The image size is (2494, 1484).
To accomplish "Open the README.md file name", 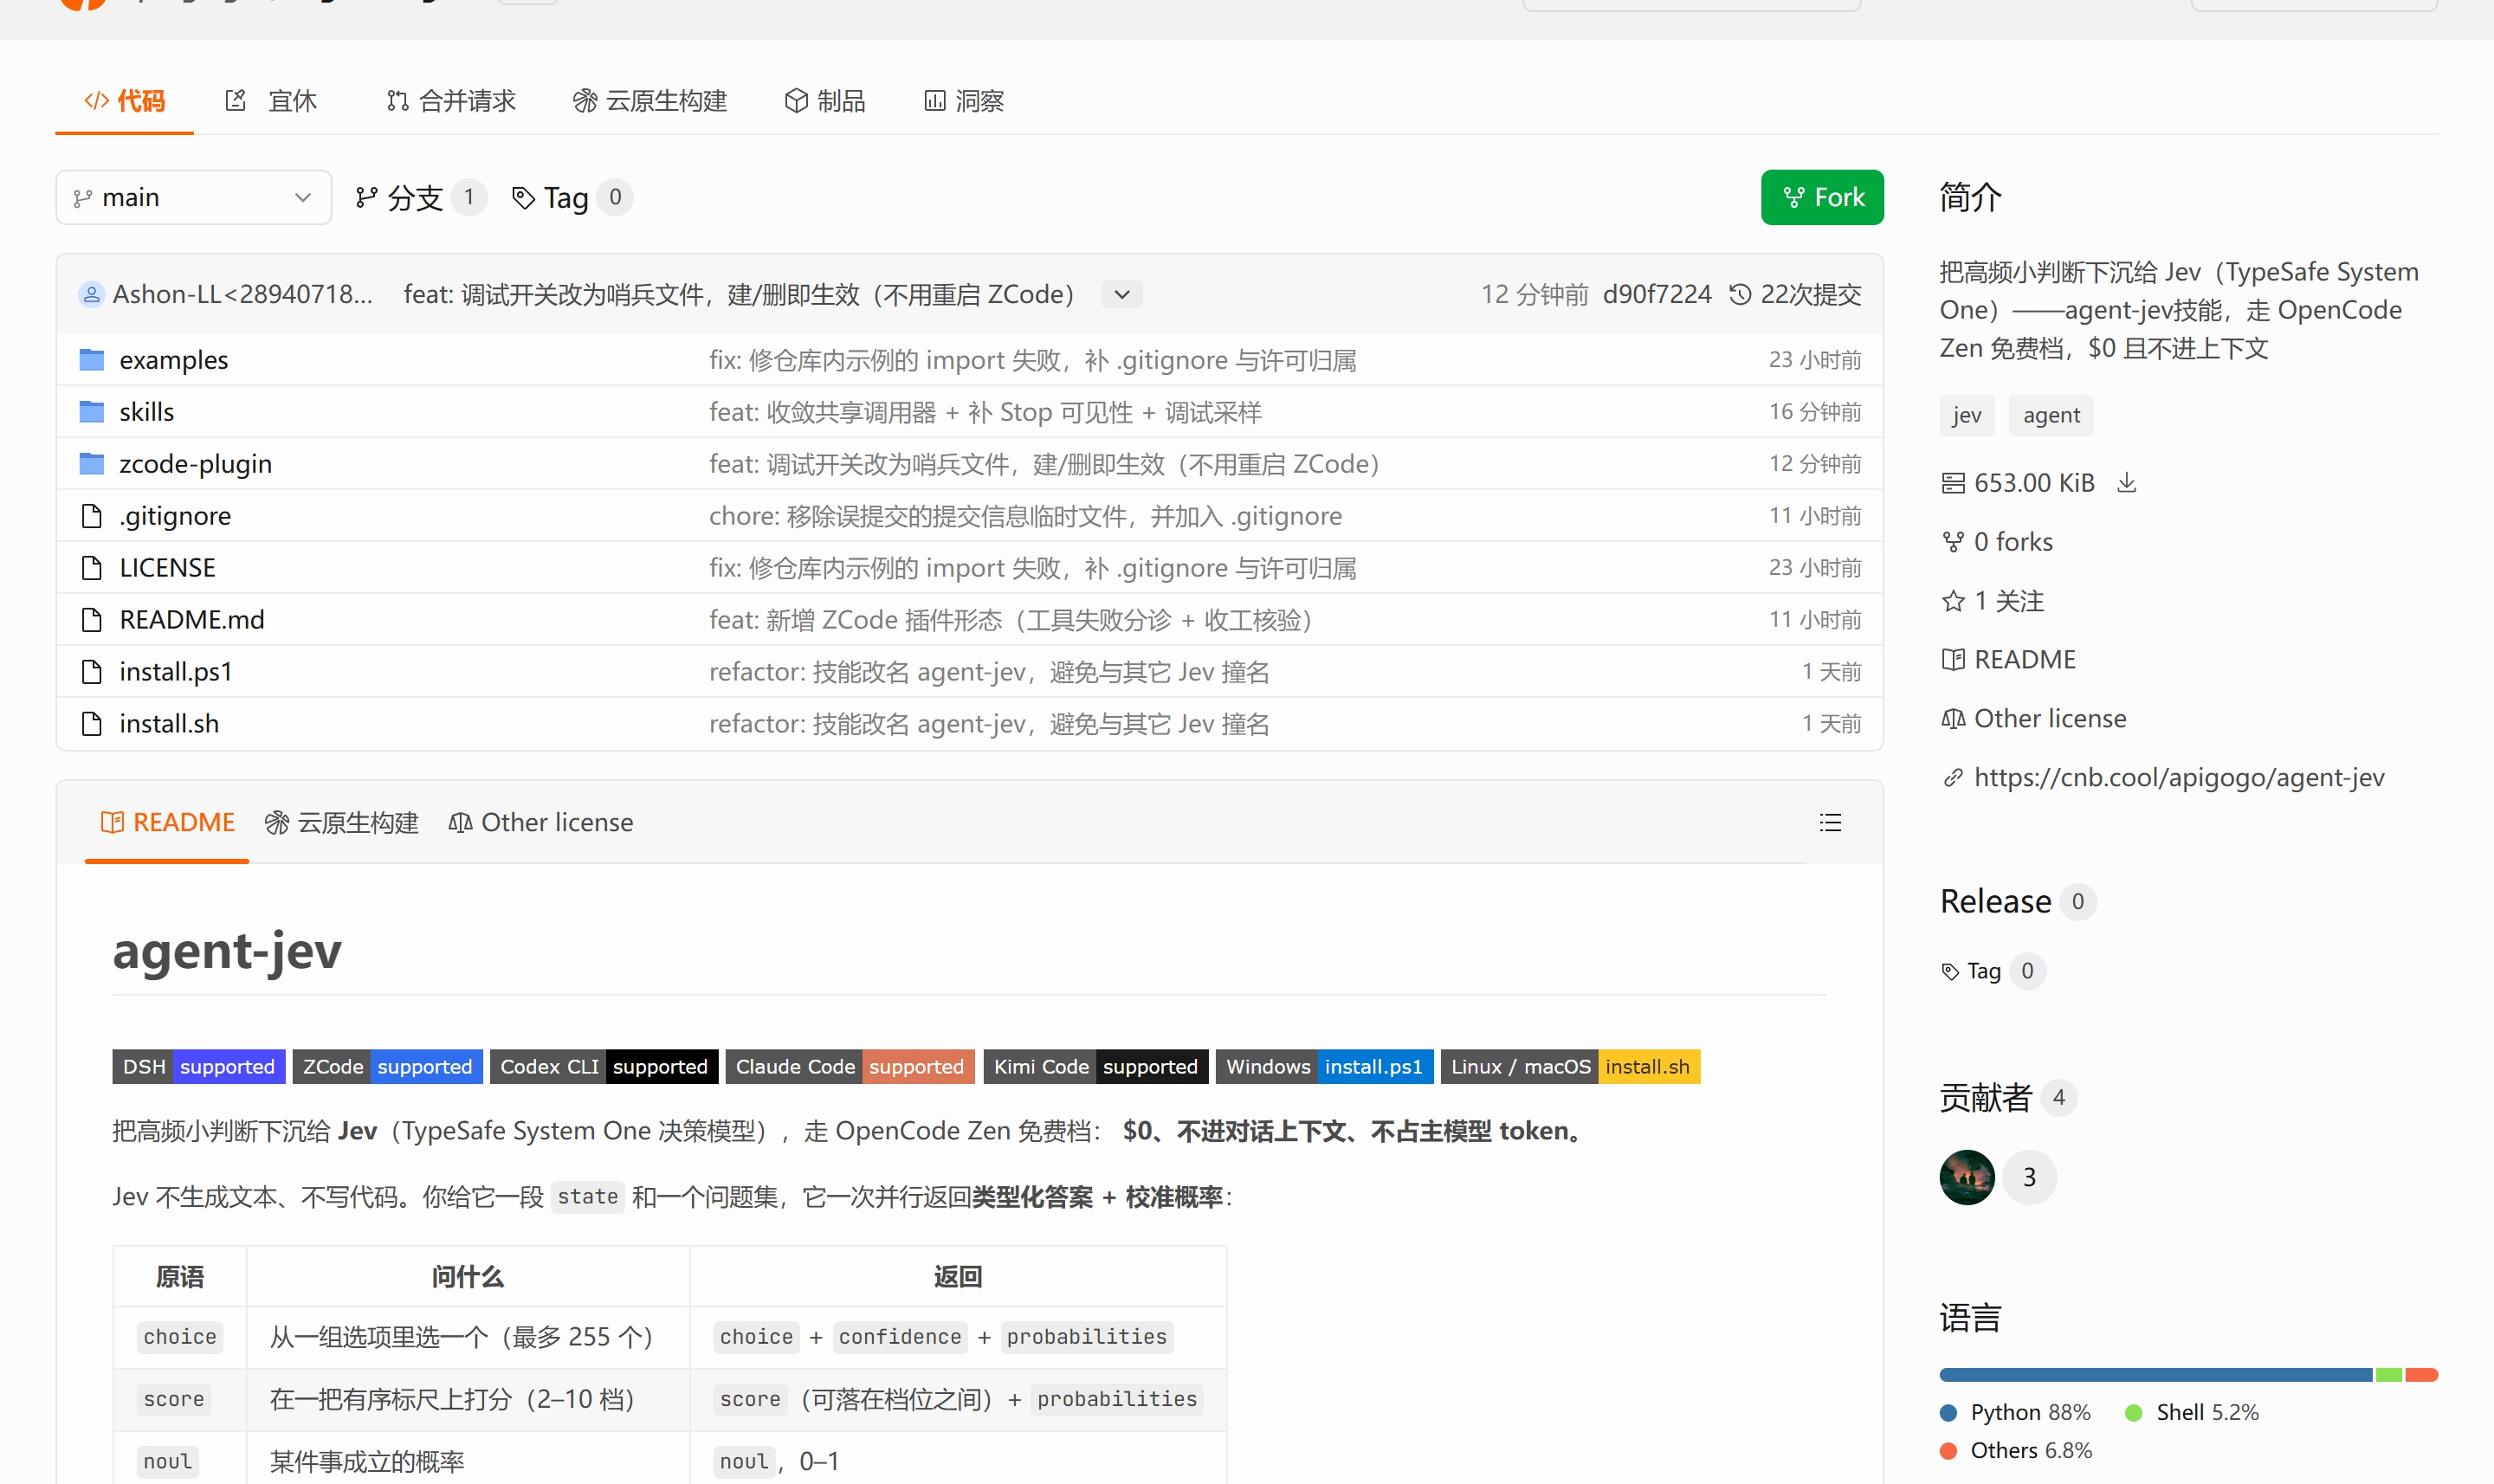I will (192, 619).
